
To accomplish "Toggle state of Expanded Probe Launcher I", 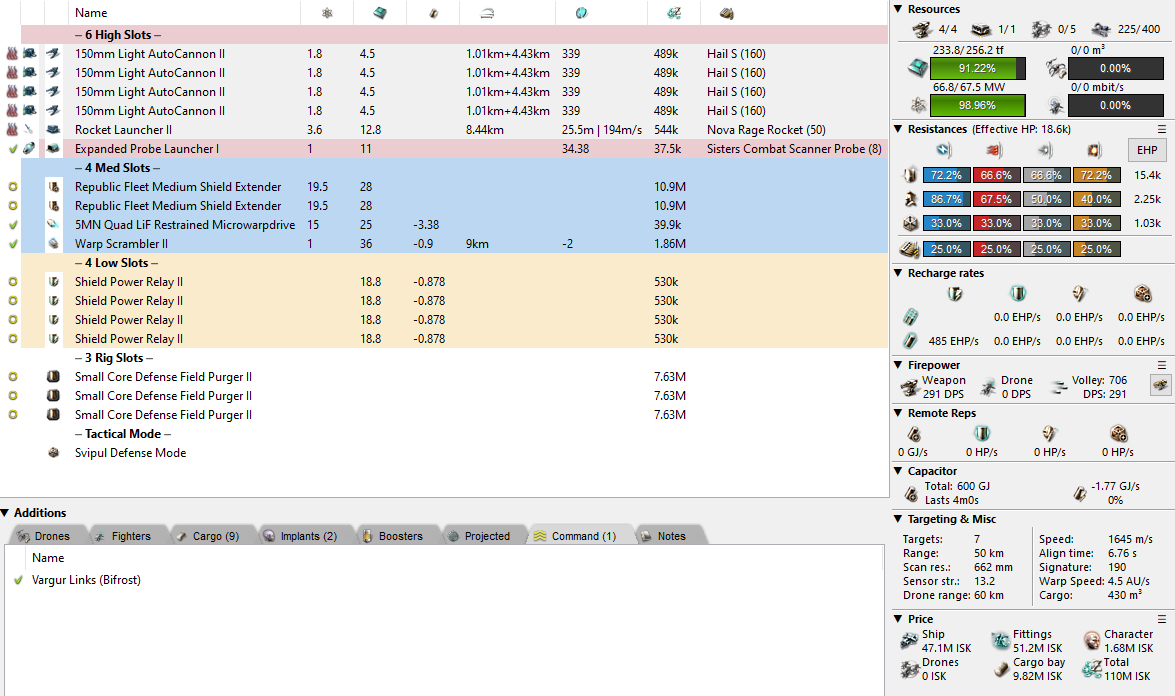I will click(x=12, y=149).
